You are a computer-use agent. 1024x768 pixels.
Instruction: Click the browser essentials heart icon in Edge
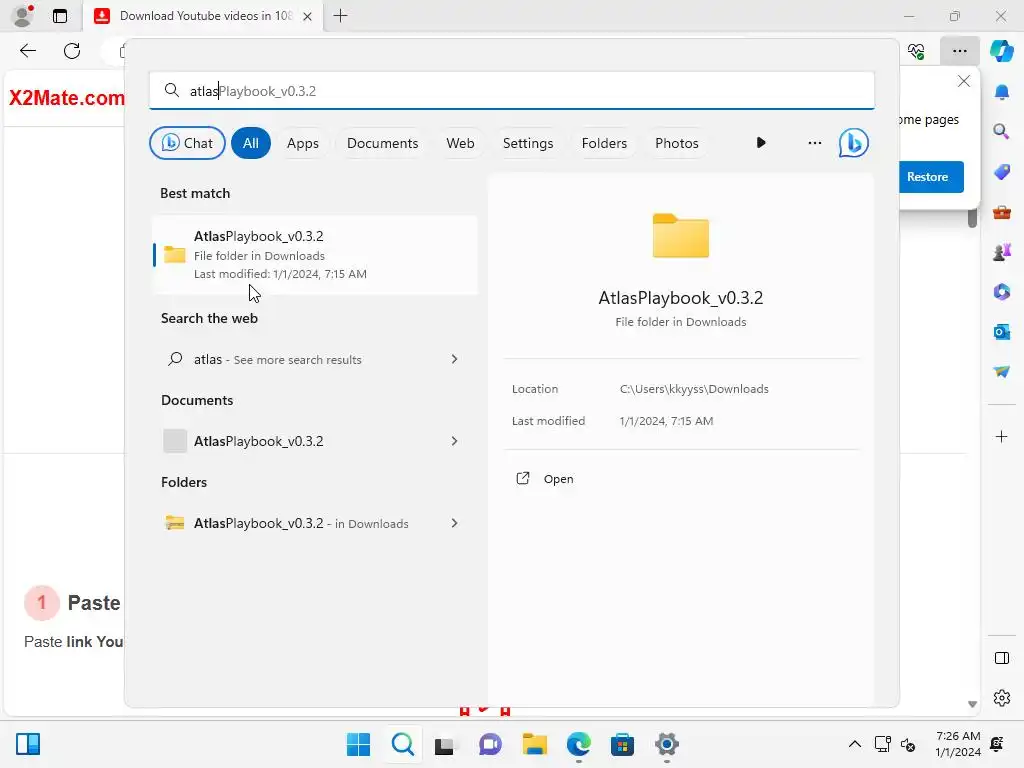tap(916, 51)
